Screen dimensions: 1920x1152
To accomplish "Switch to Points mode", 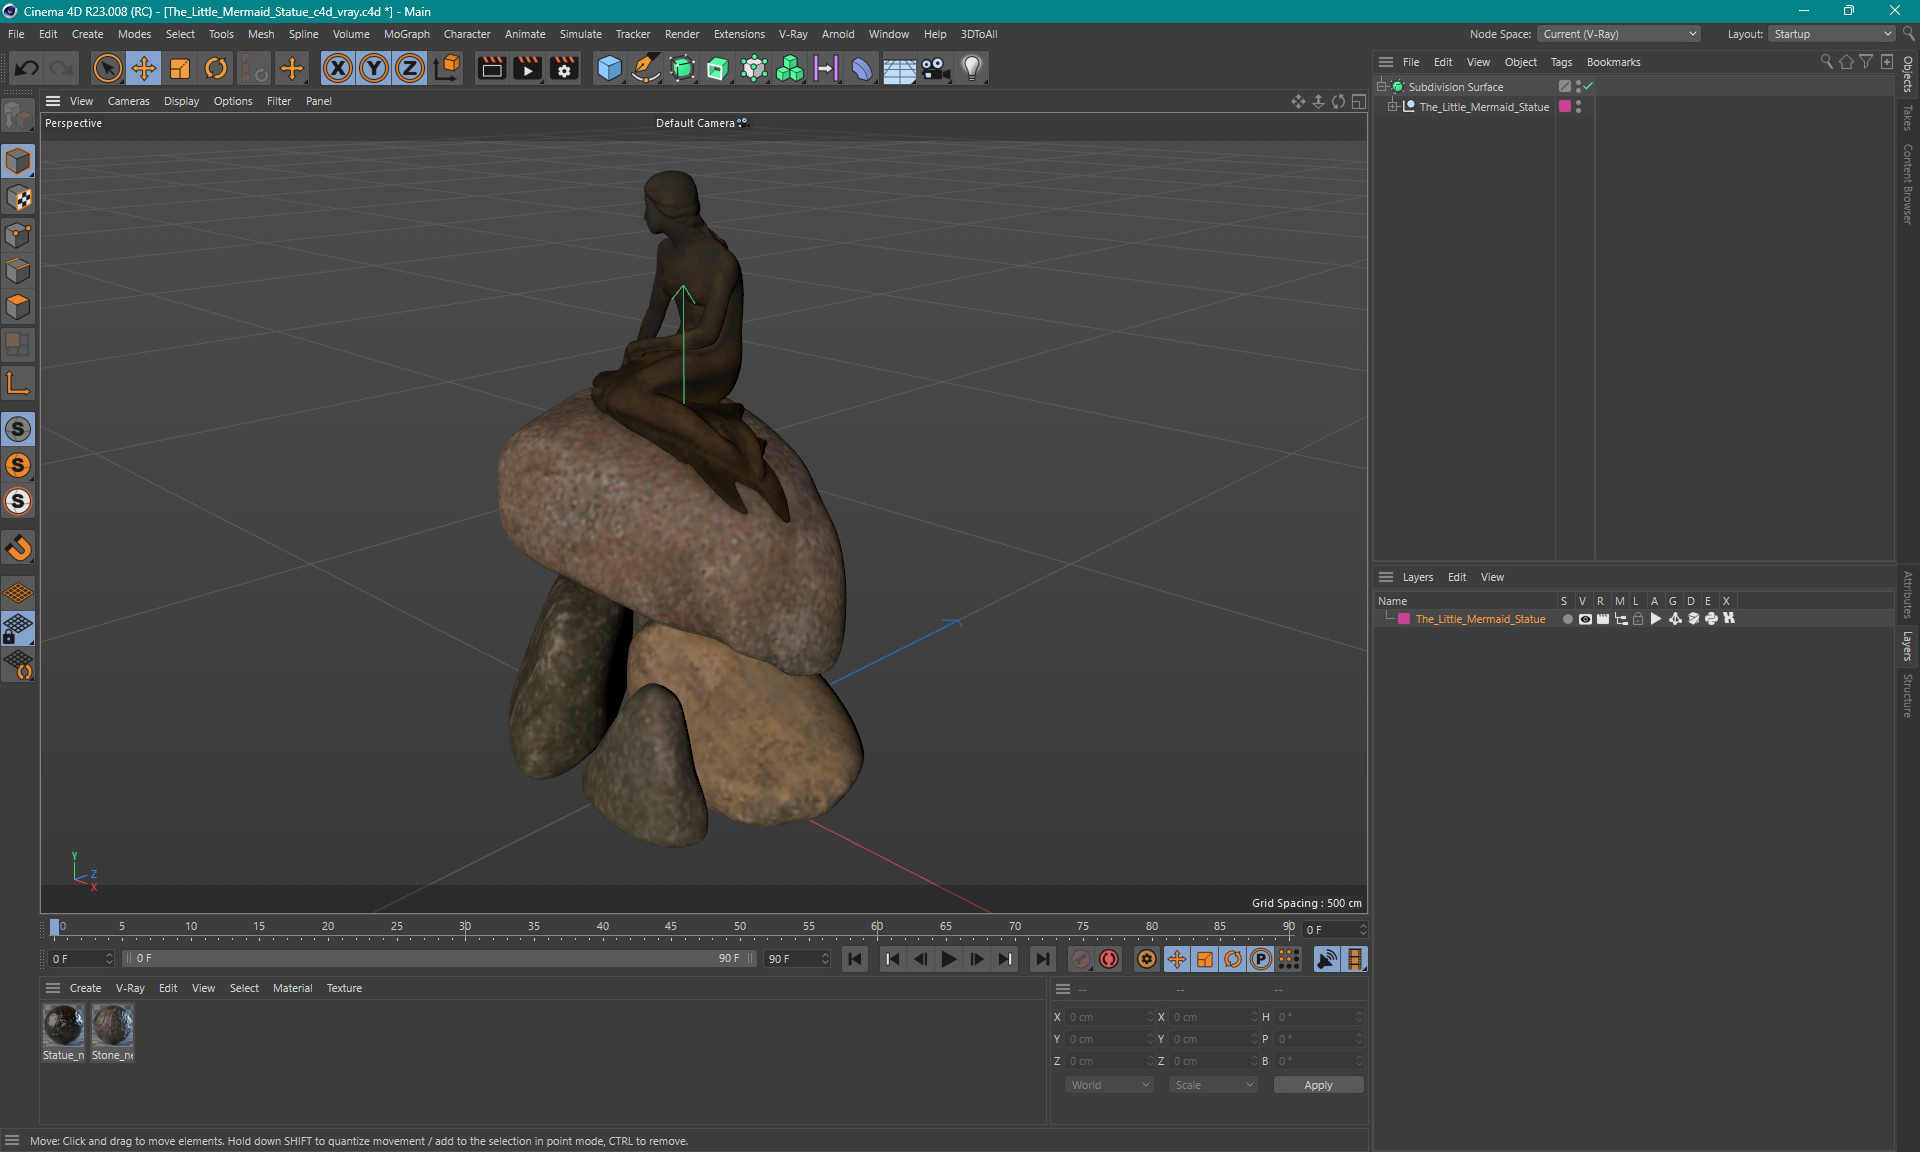I will pyautogui.click(x=18, y=235).
